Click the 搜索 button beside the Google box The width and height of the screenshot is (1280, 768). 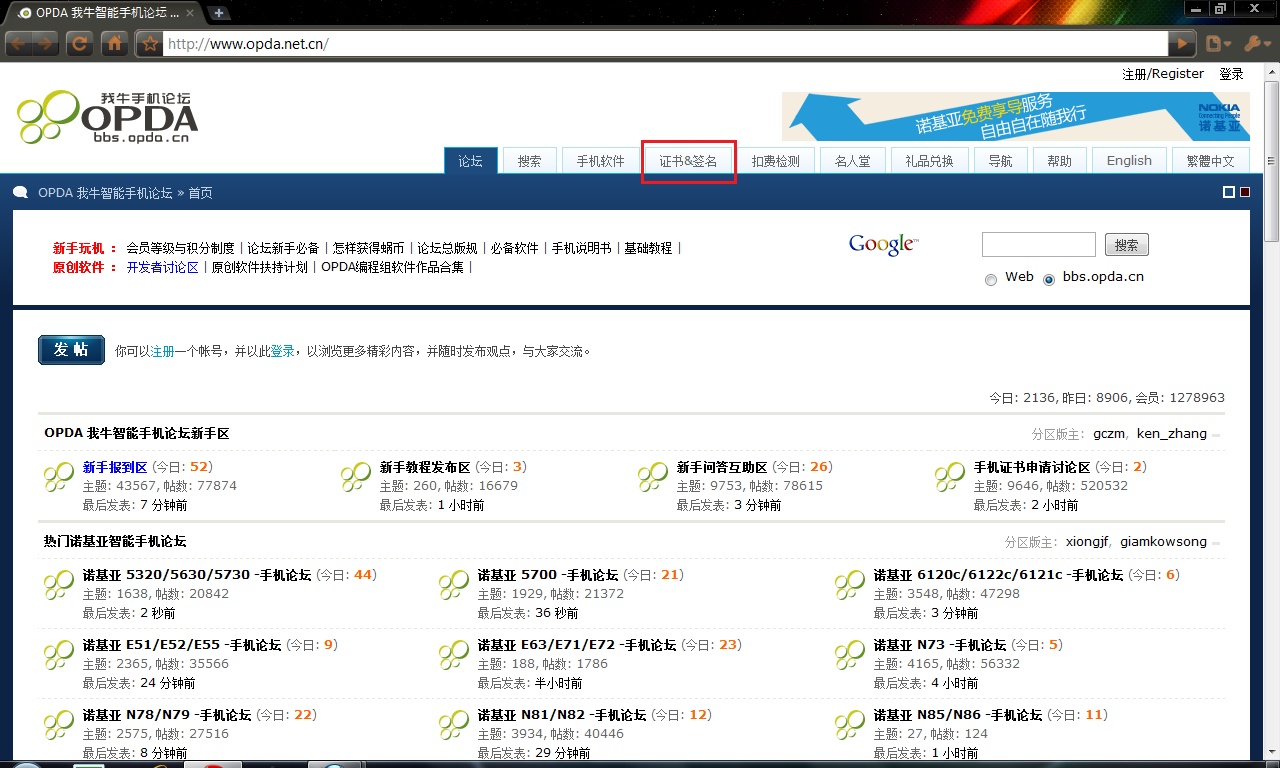click(1127, 245)
